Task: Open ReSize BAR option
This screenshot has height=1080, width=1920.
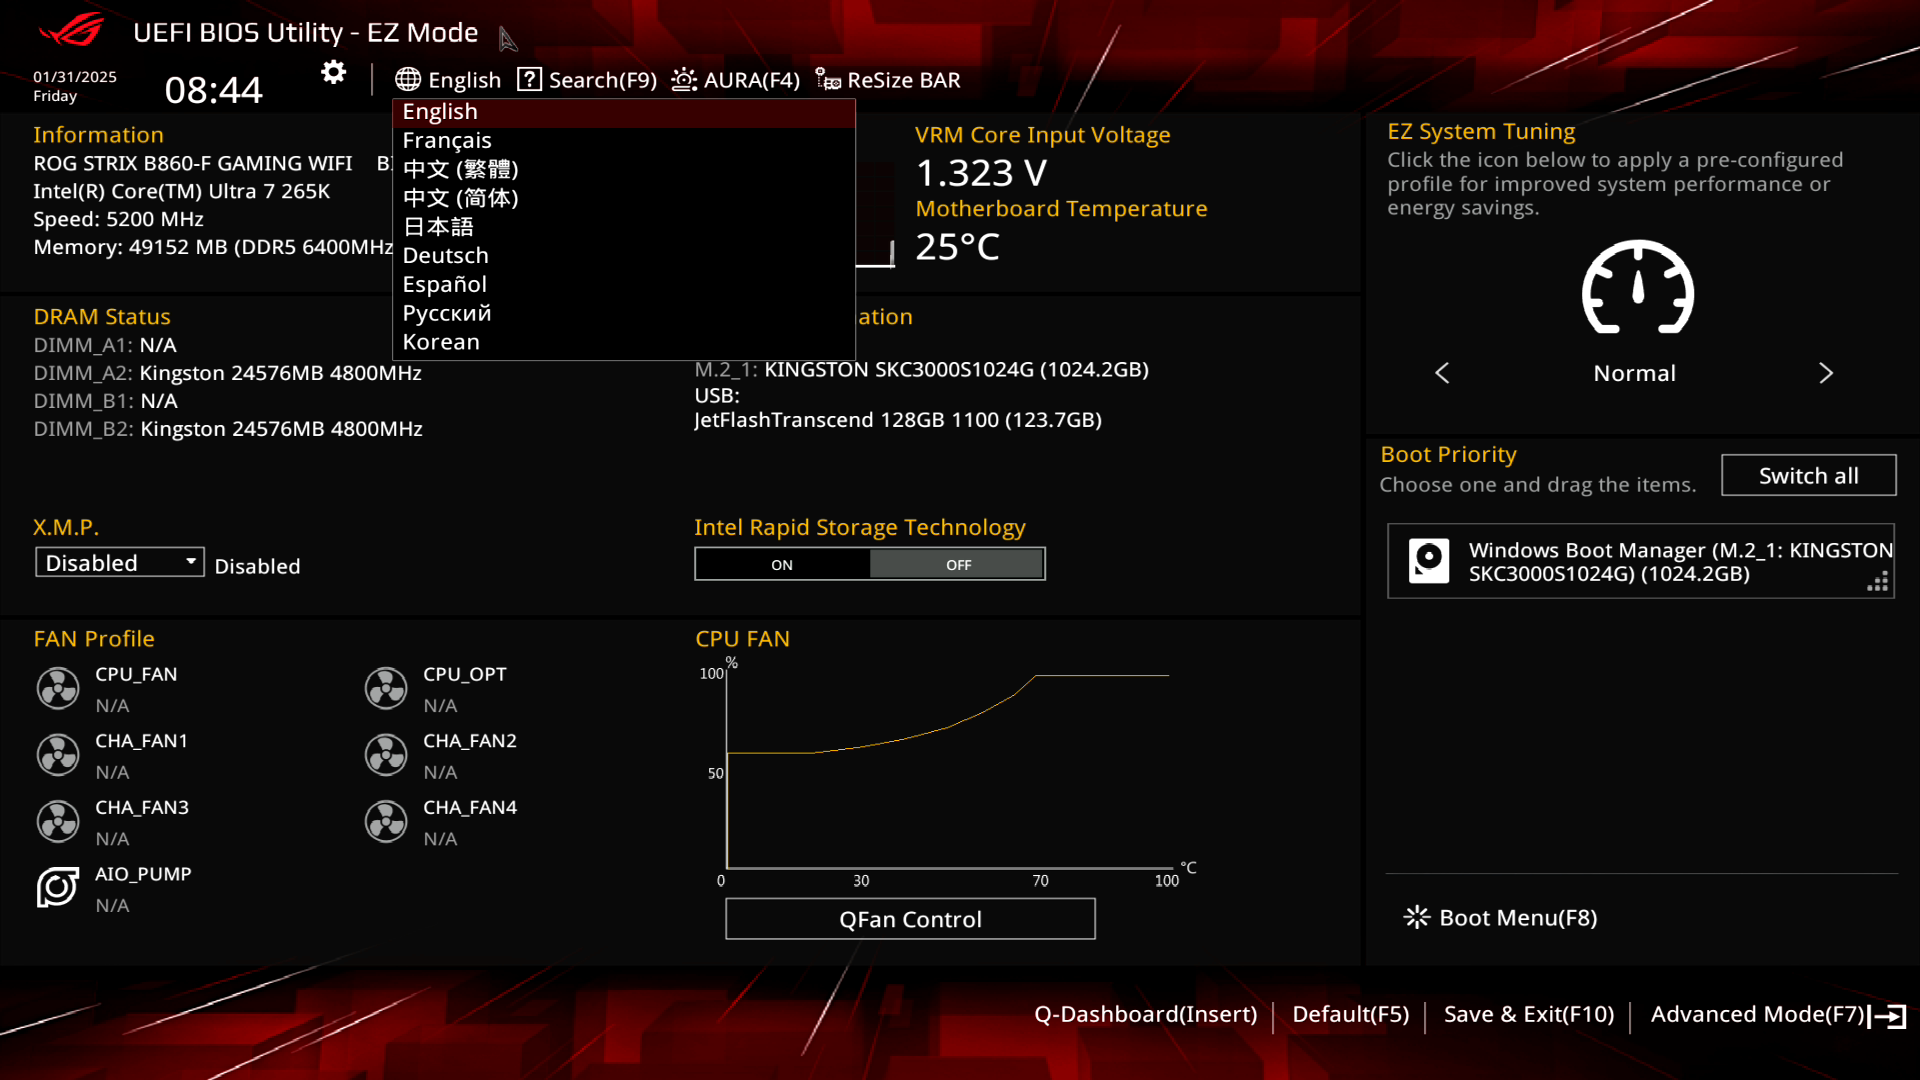Action: coord(888,80)
